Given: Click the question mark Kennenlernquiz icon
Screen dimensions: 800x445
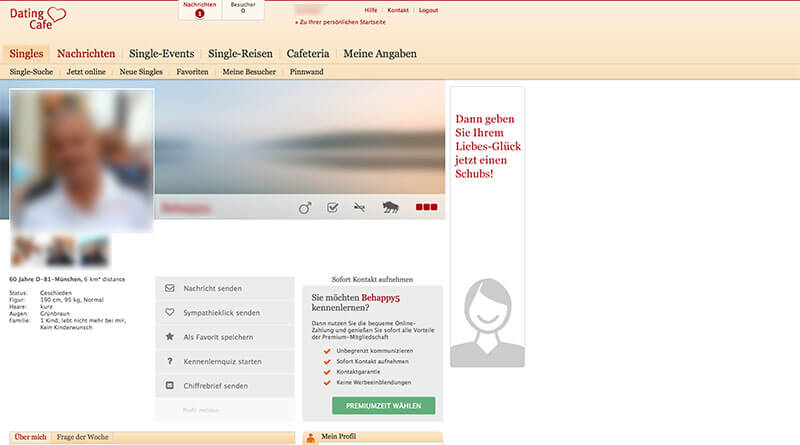Looking at the screenshot, I should point(170,361).
